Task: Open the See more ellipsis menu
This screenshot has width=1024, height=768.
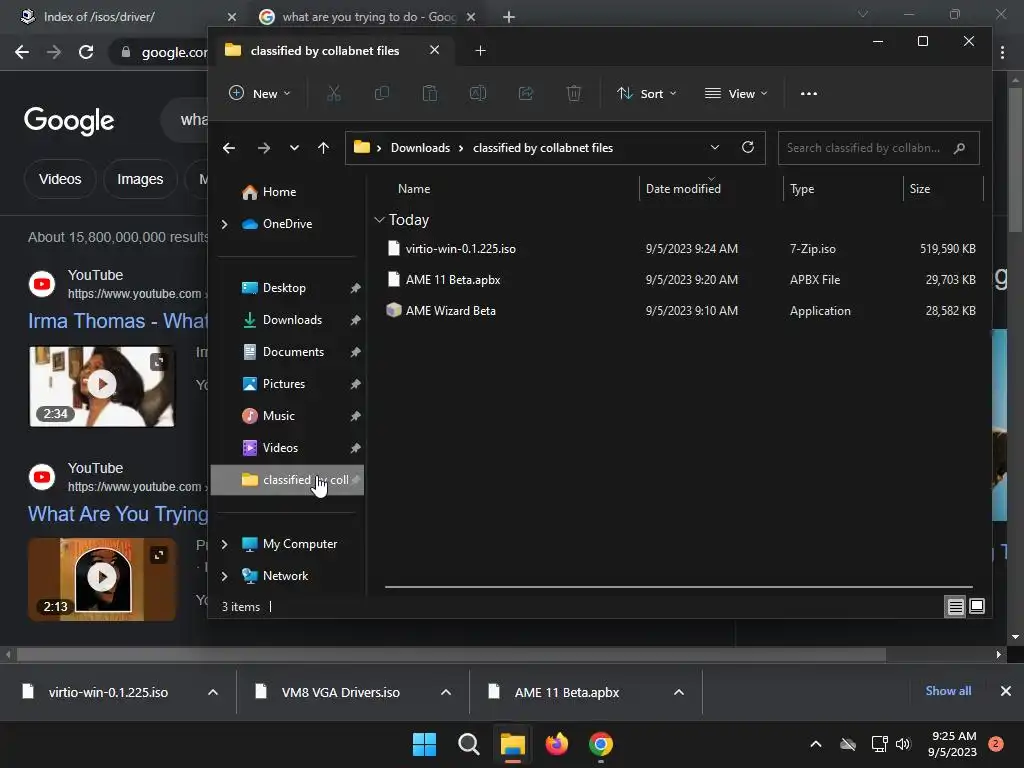Action: (808, 93)
